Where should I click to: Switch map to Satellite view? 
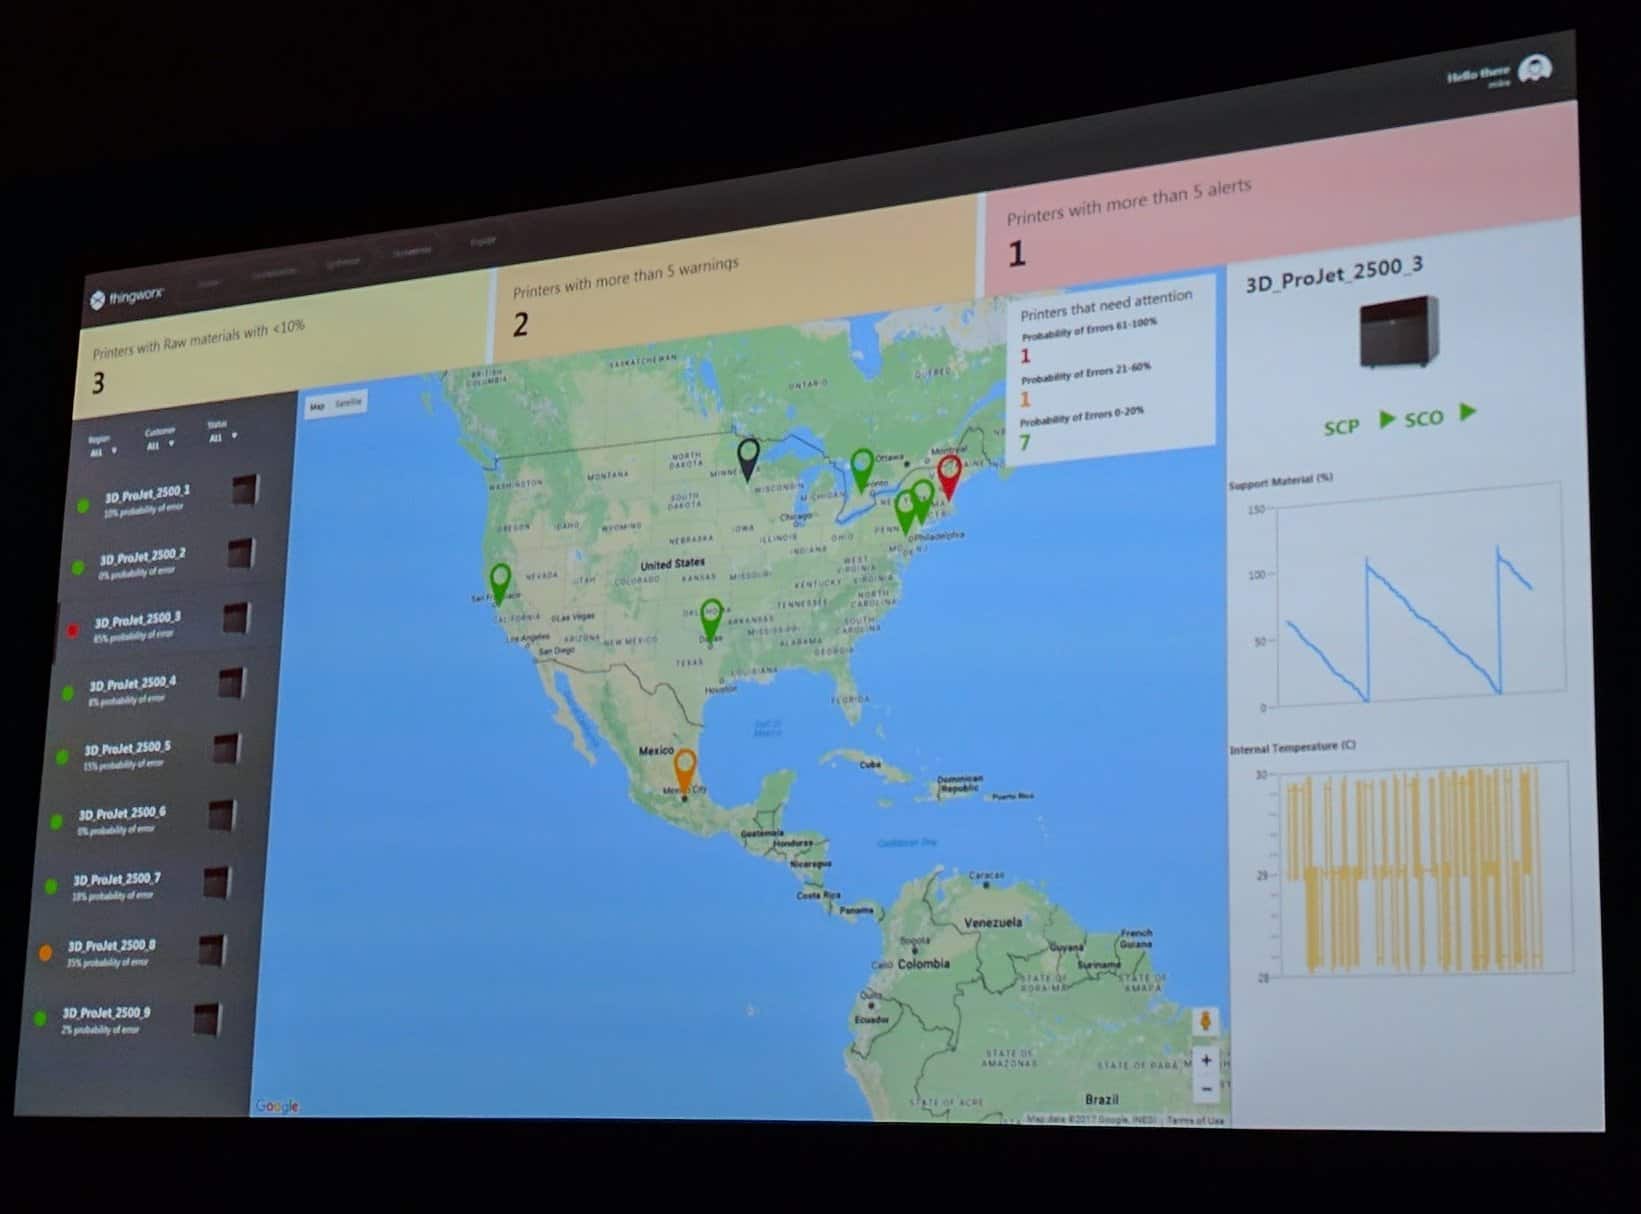point(348,403)
